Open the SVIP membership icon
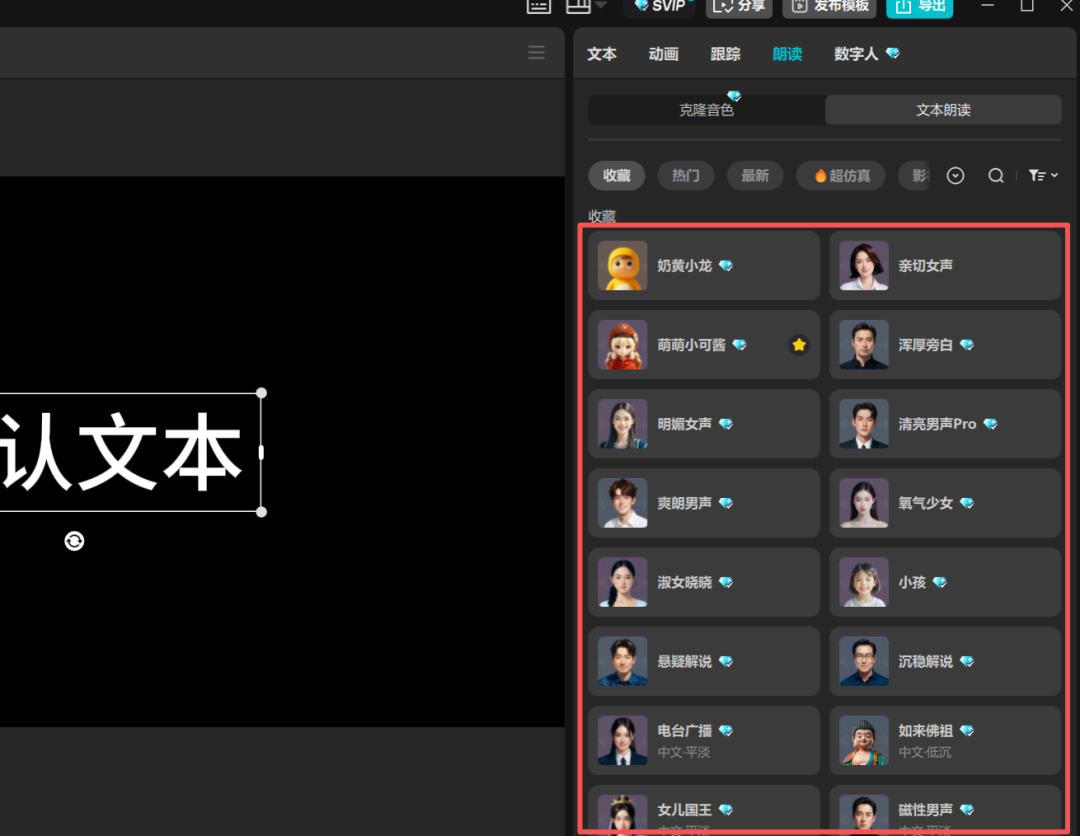The image size is (1080, 836). pyautogui.click(x=659, y=6)
